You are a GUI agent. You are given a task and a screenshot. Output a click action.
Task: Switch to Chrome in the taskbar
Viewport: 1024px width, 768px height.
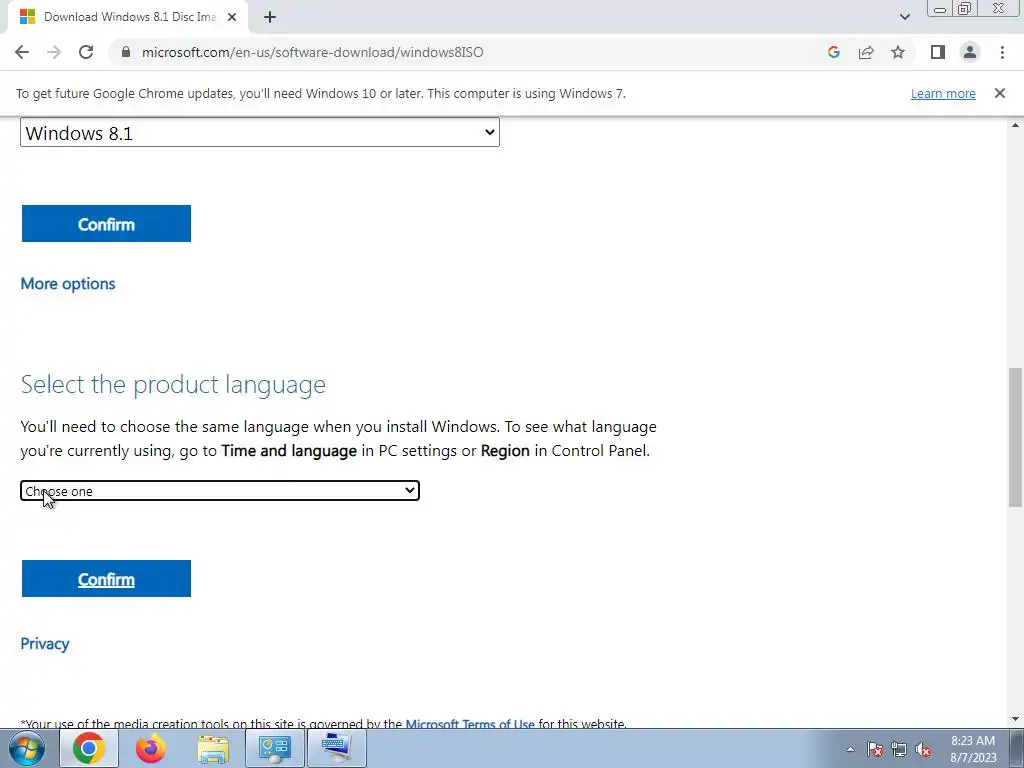tap(89, 748)
